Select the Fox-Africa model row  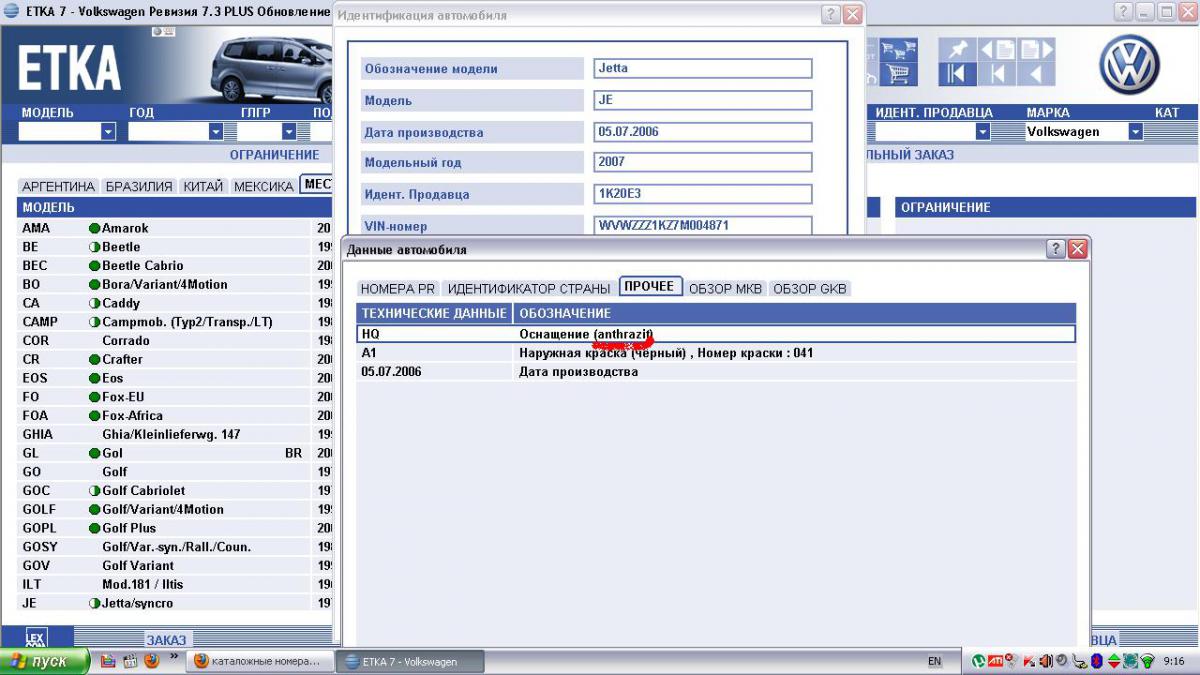[x=175, y=416]
